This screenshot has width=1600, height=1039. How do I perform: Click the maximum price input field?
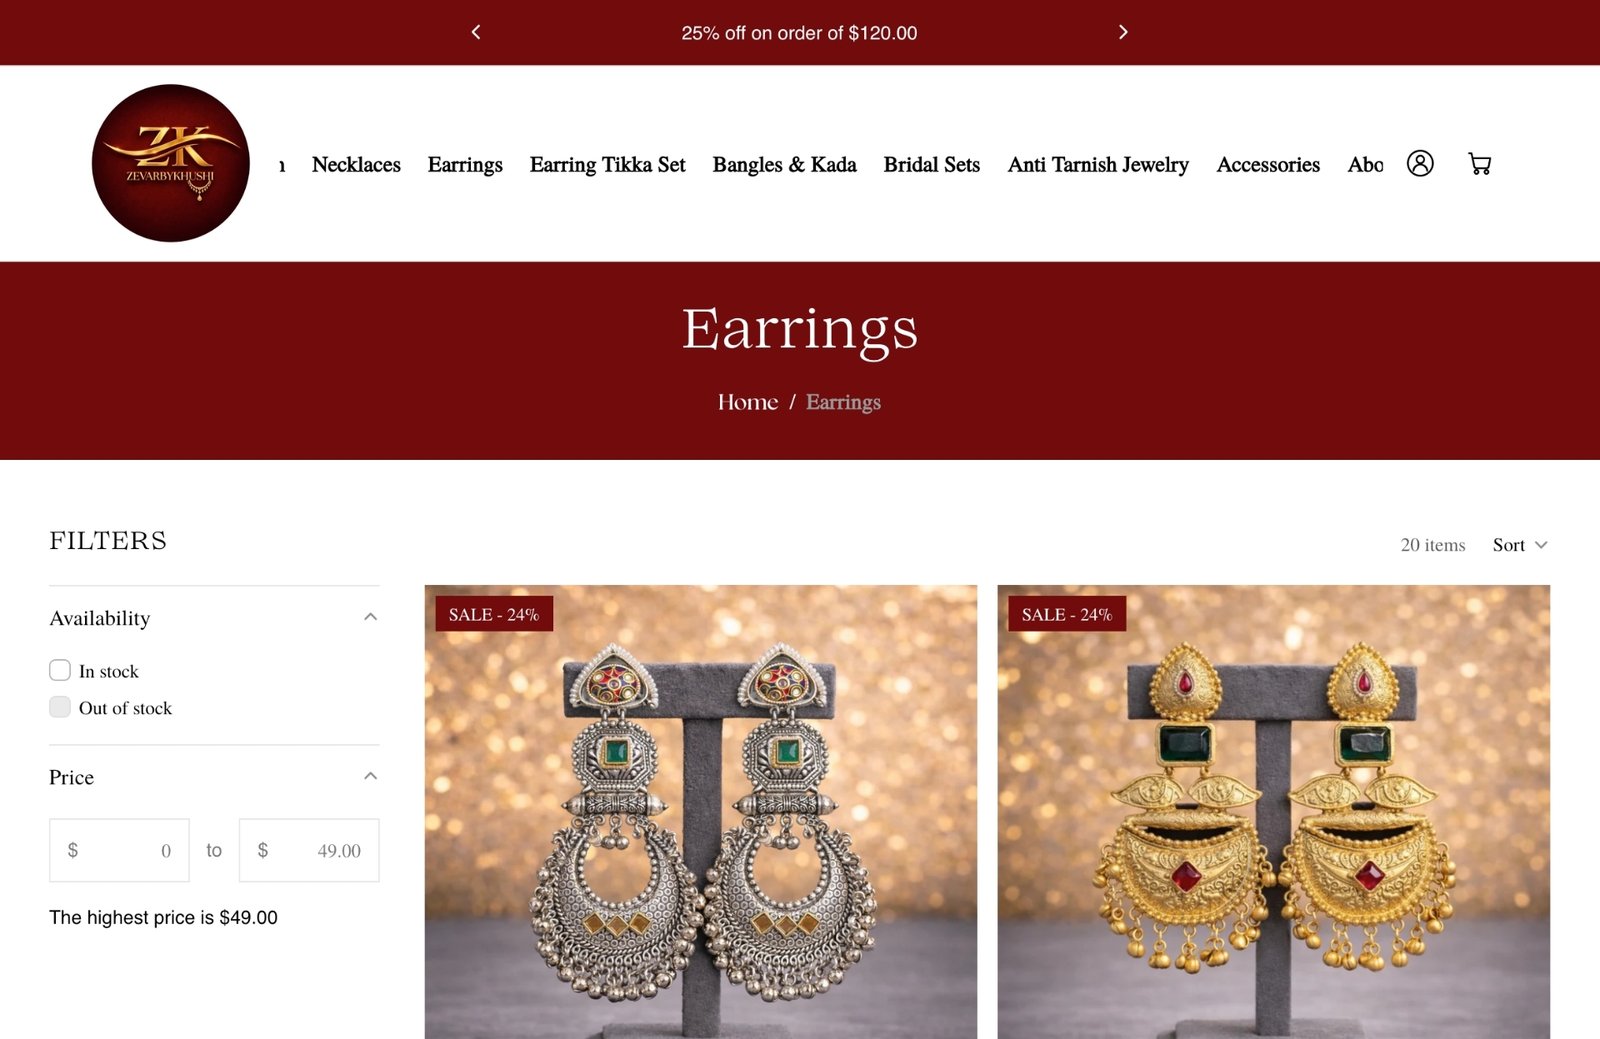click(x=309, y=850)
